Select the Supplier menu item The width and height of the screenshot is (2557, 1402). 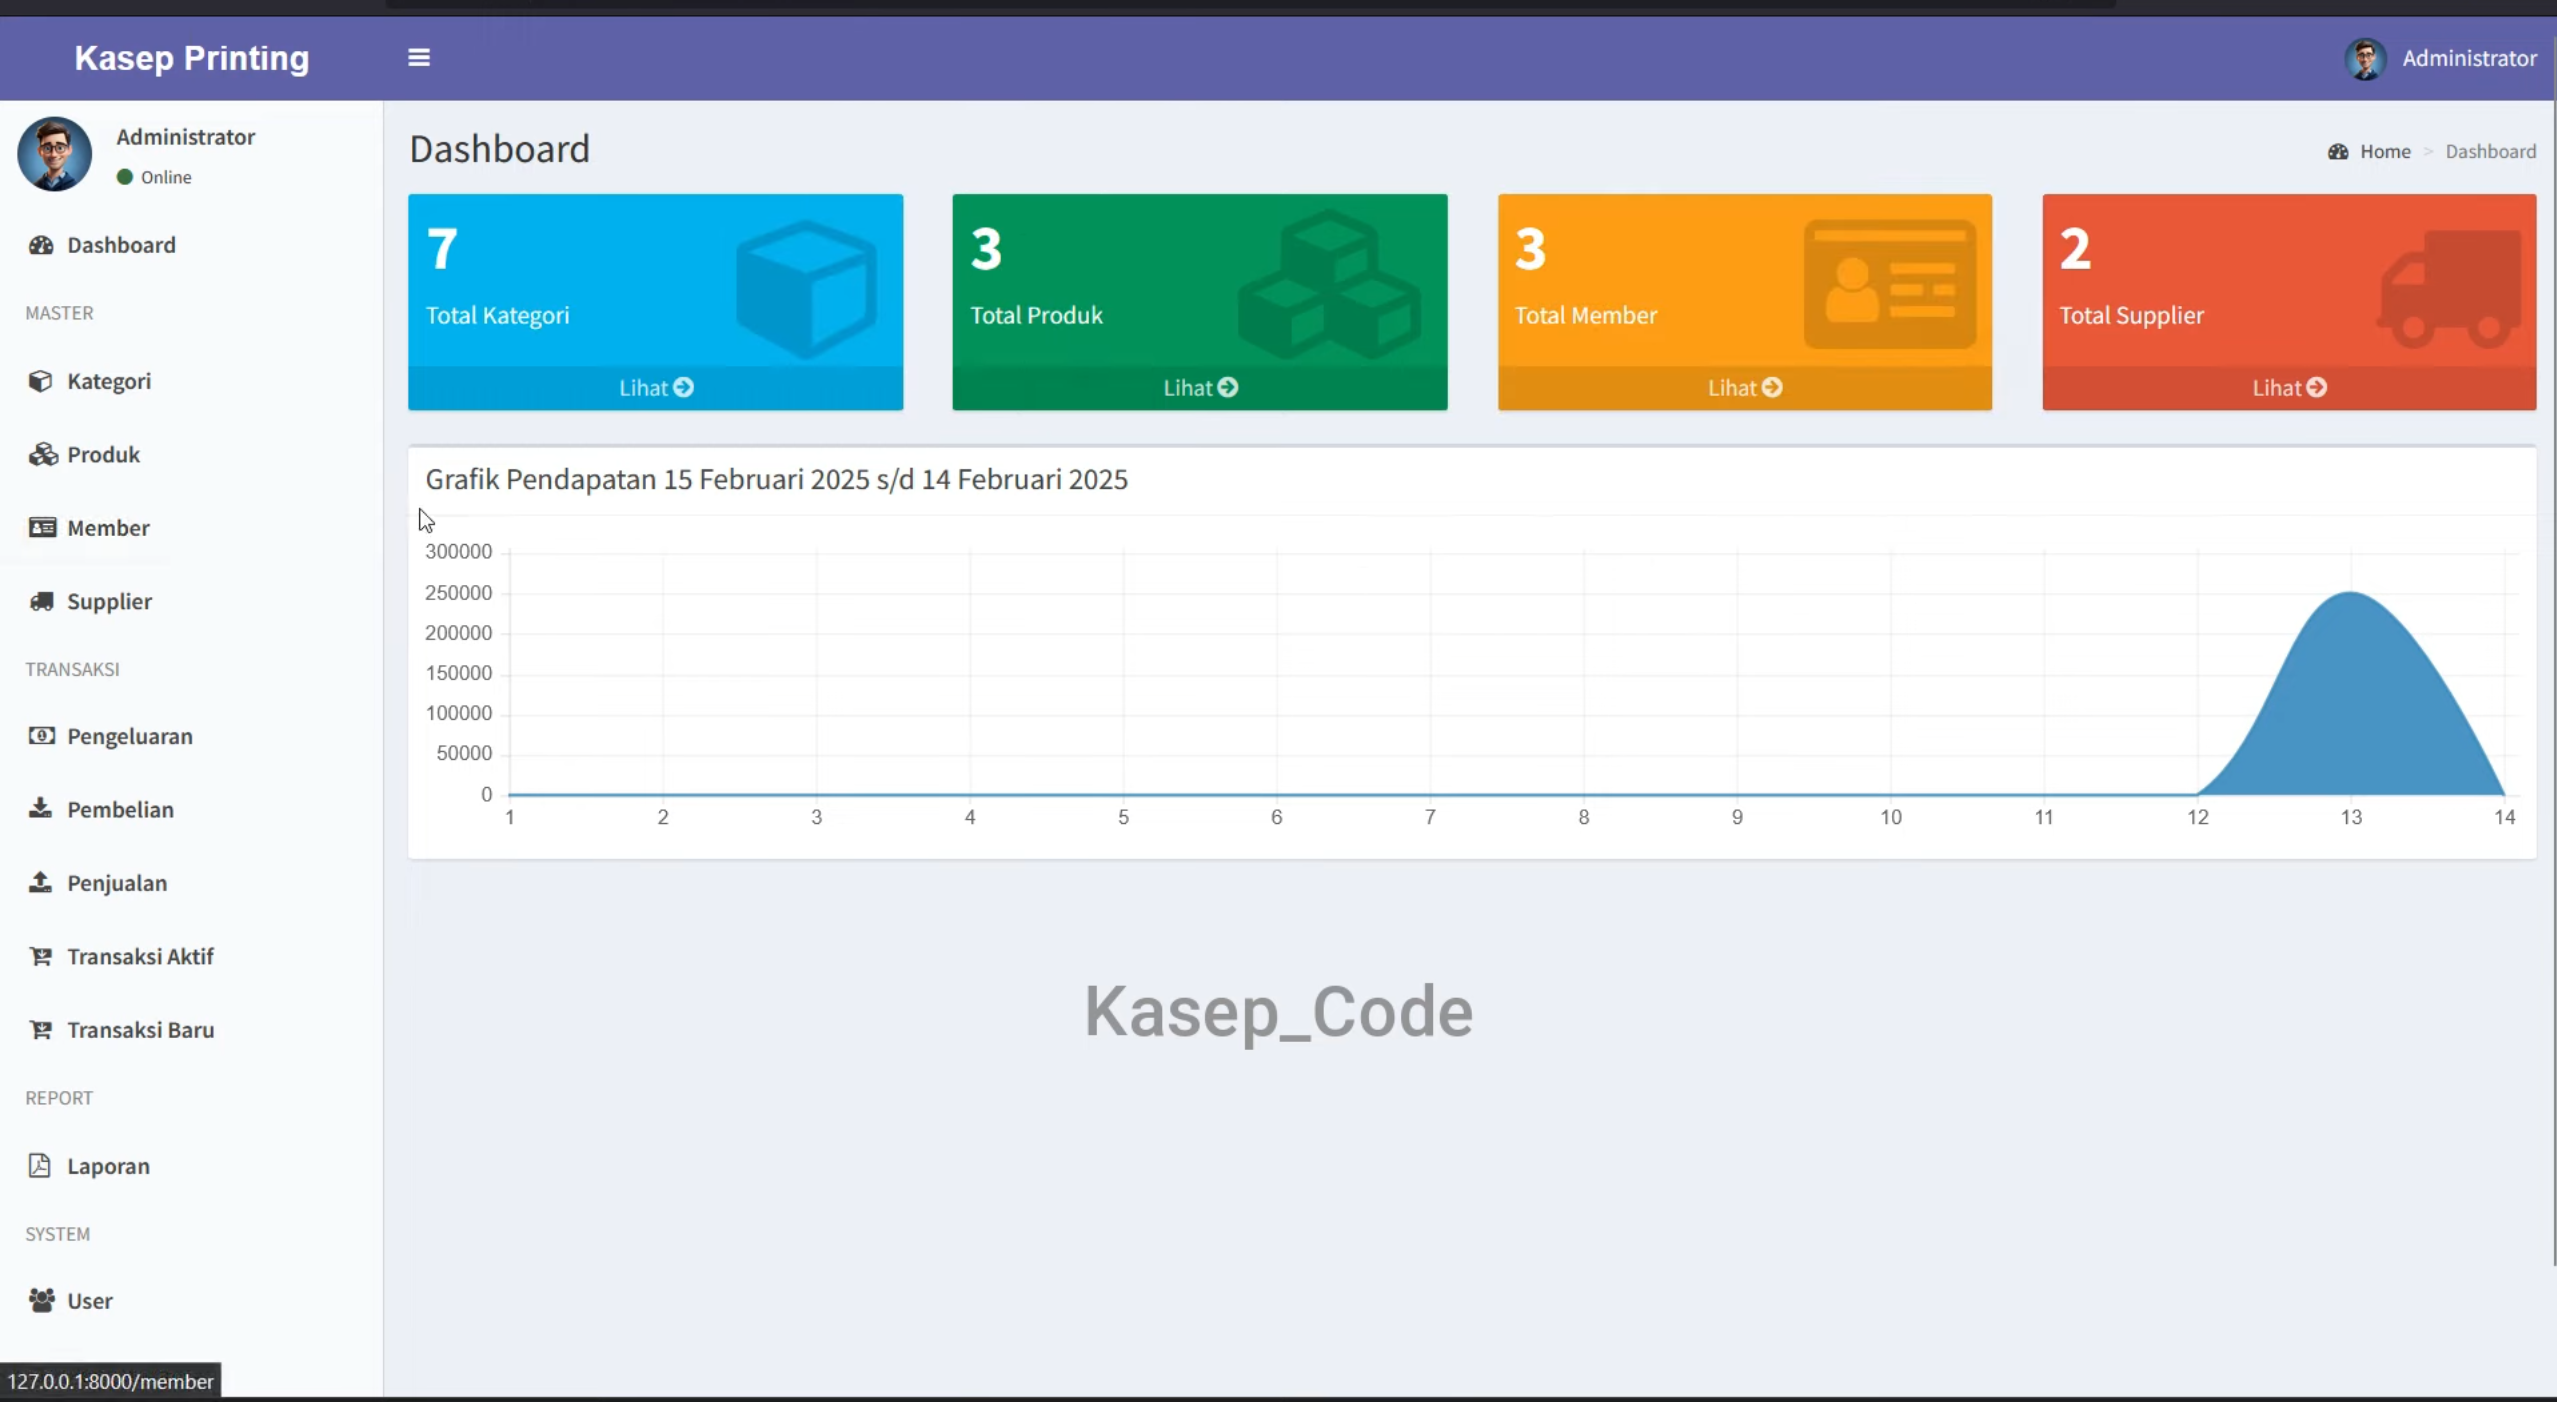coord(191,601)
